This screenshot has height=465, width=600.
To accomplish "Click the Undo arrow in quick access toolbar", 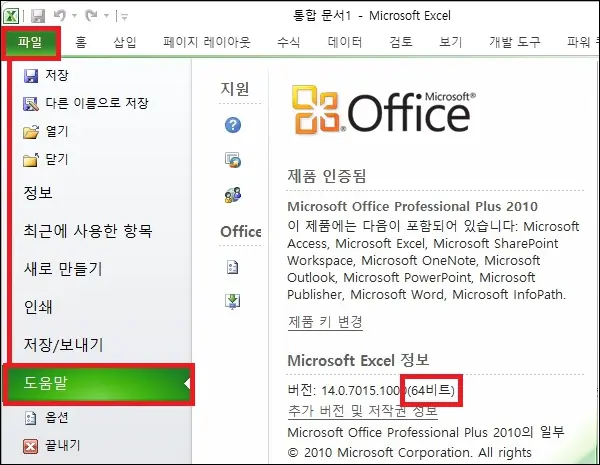I will pos(59,16).
